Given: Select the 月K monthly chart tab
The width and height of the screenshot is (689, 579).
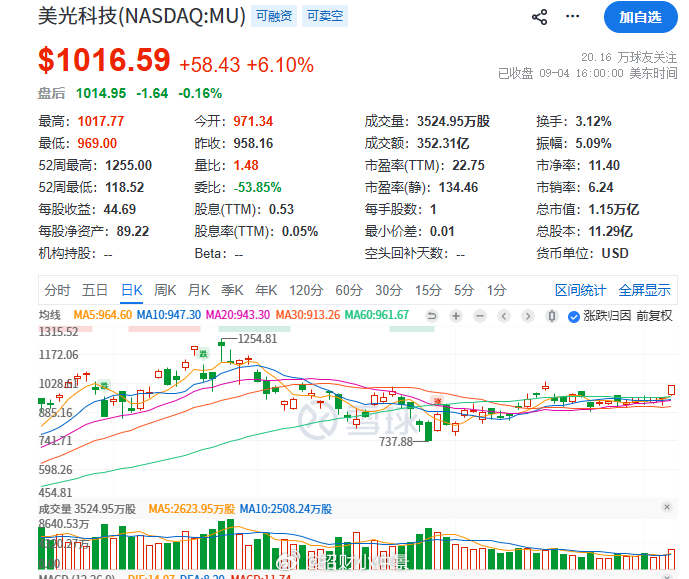Looking at the screenshot, I should (x=199, y=290).
